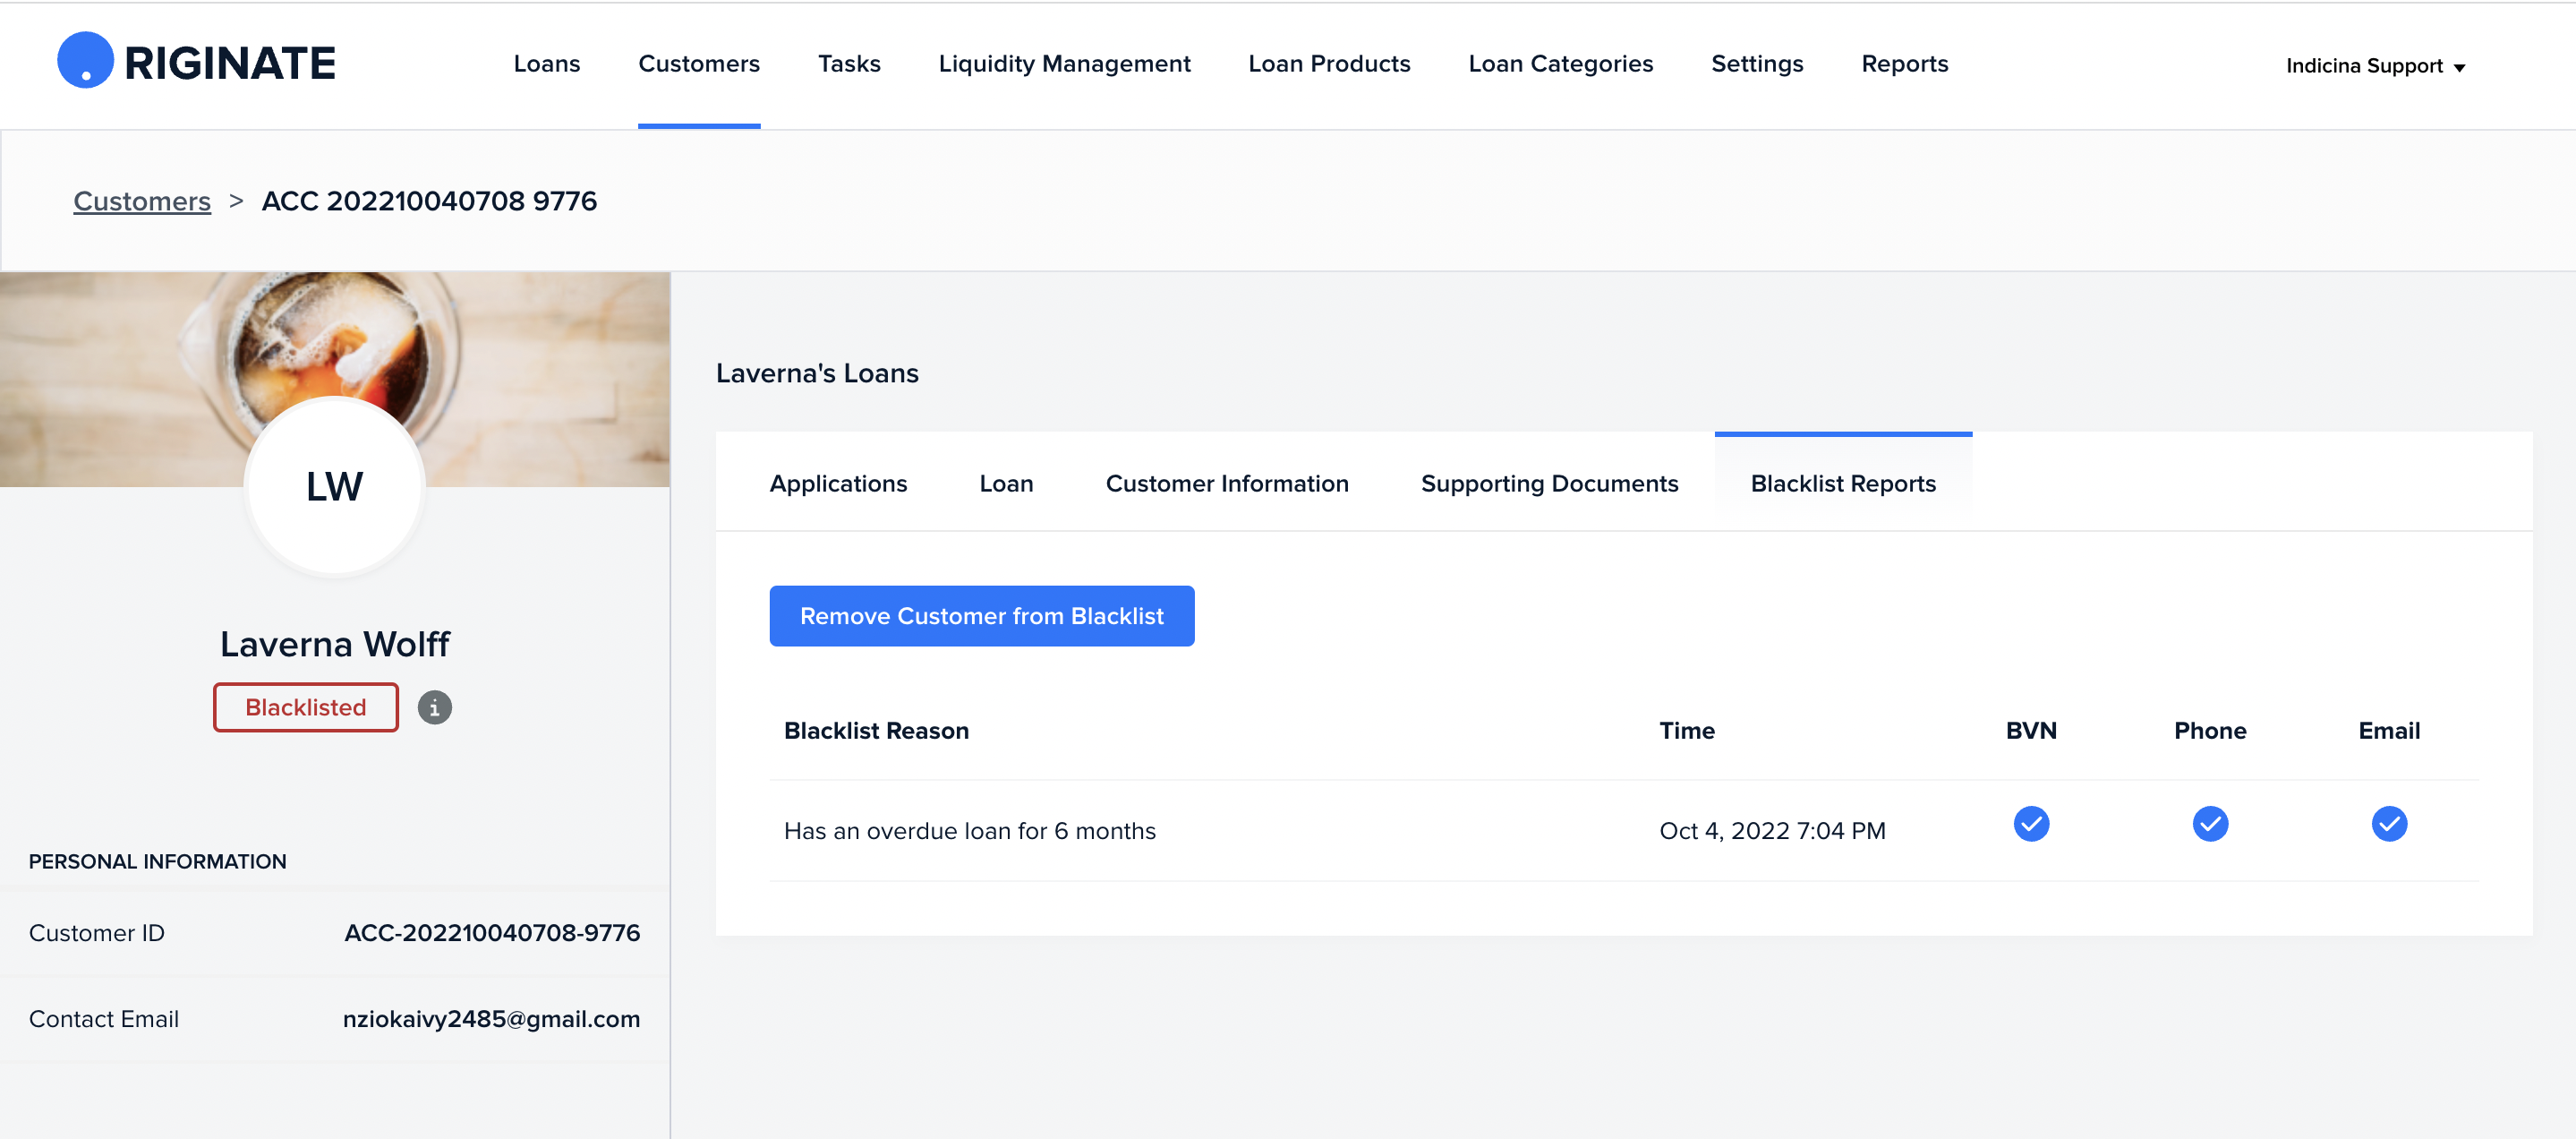Click the Email blacklist checkmark icon

pyautogui.click(x=2389, y=824)
